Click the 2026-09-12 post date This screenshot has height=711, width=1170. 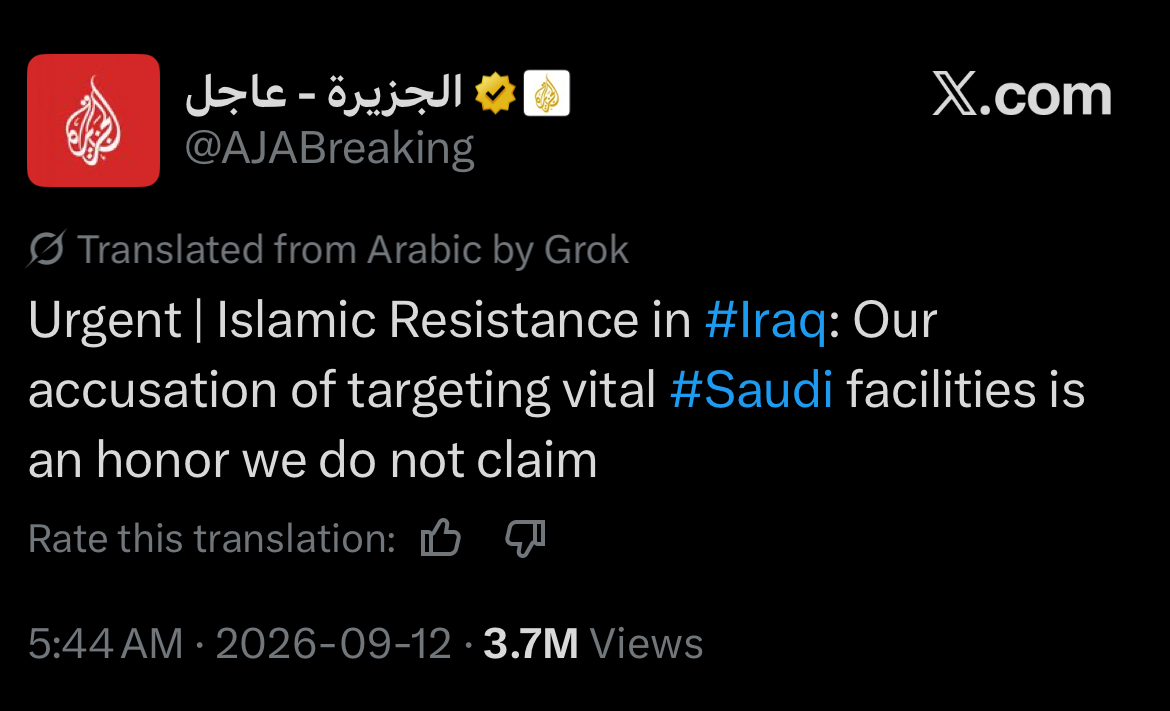coord(334,643)
